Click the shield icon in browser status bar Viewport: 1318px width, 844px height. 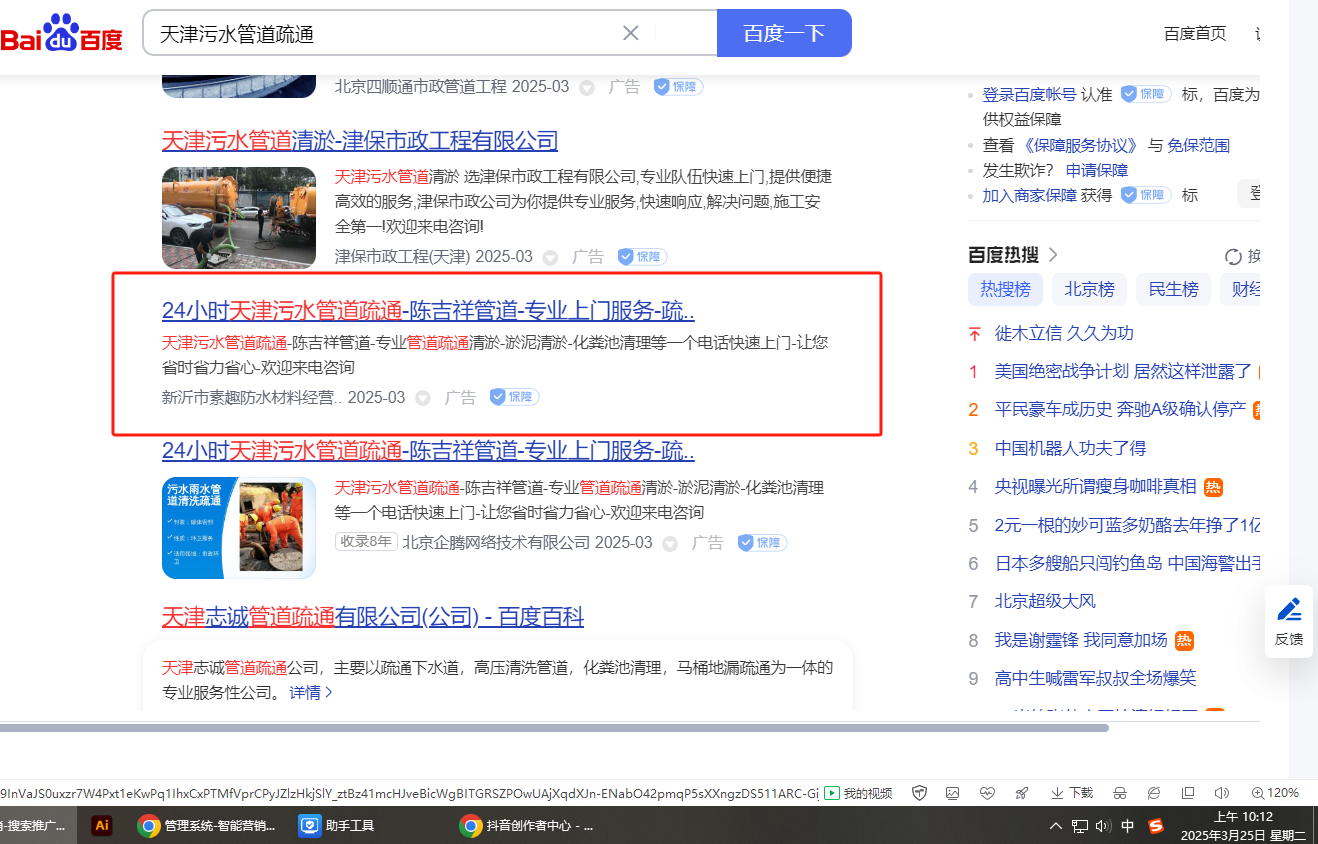click(920, 793)
